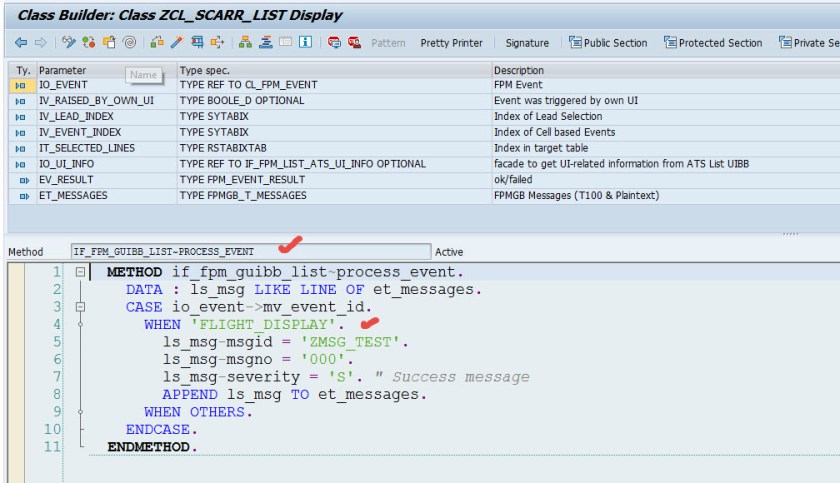Viewport: 840px width, 483px height.
Task: Click 'ZMSG_TEST' string on line 5
Action: pyautogui.click(x=350, y=342)
